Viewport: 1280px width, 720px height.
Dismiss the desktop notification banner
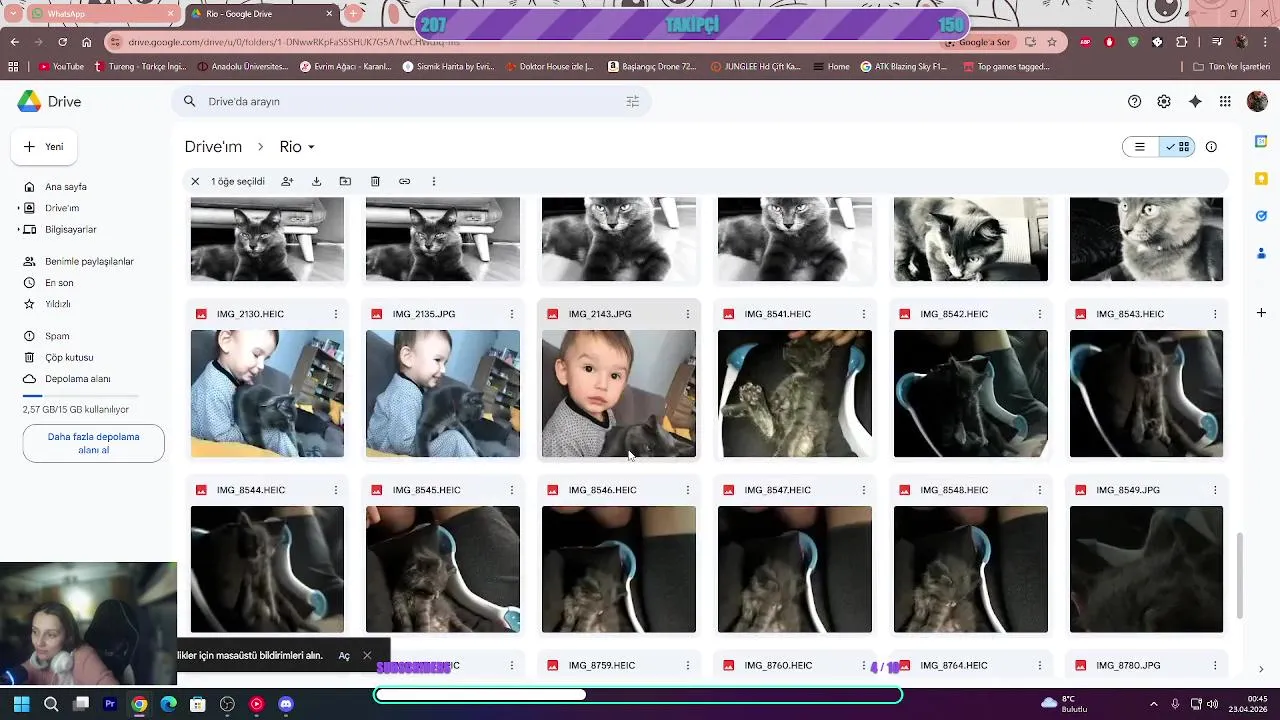(367, 656)
